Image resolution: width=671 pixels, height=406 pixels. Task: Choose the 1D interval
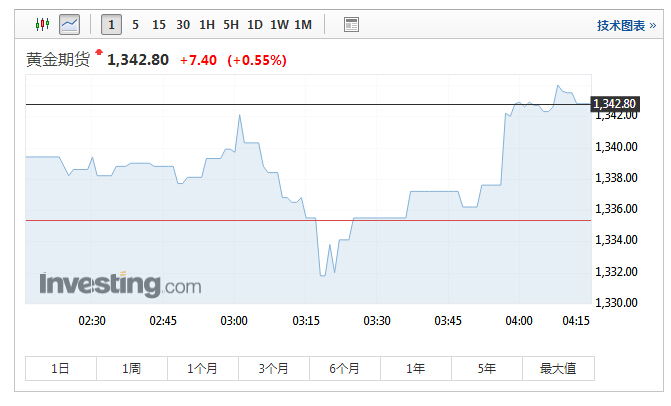[x=255, y=24]
